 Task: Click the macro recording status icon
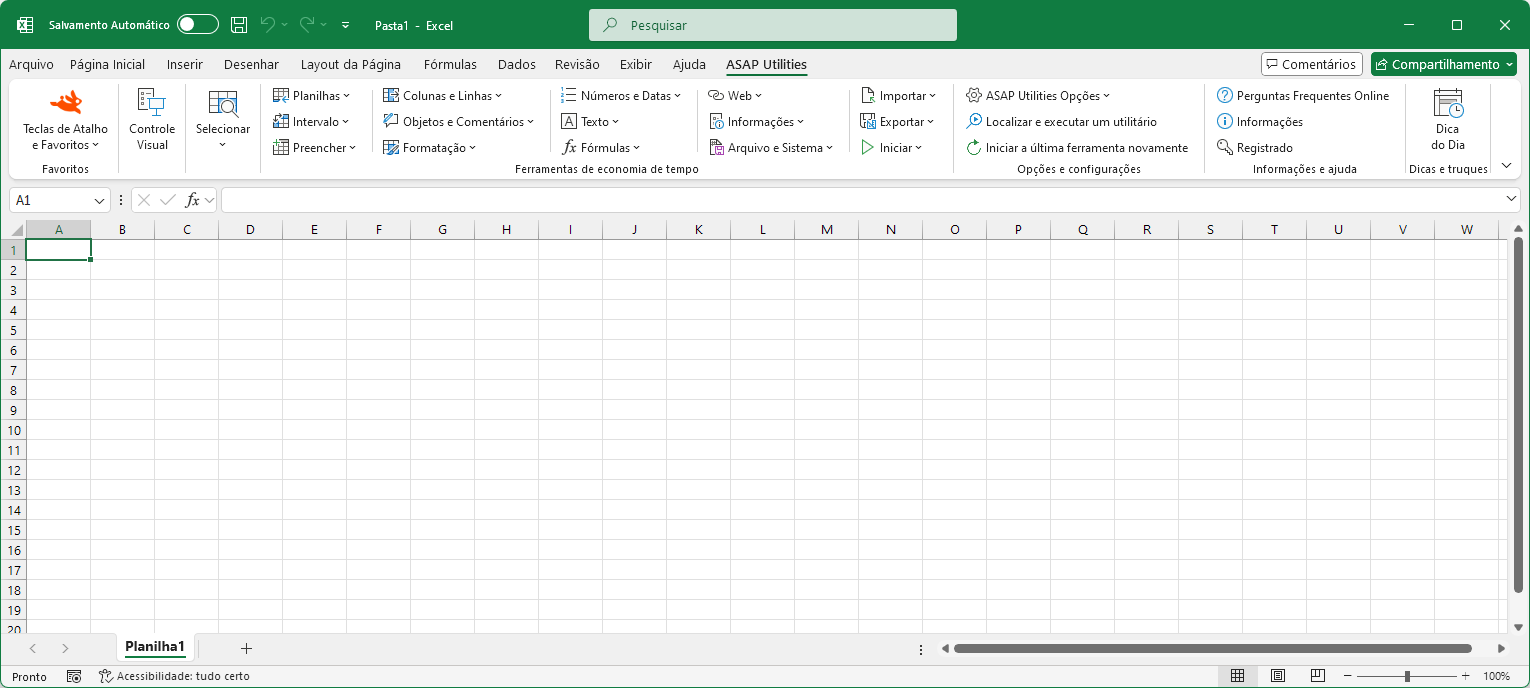point(74,676)
